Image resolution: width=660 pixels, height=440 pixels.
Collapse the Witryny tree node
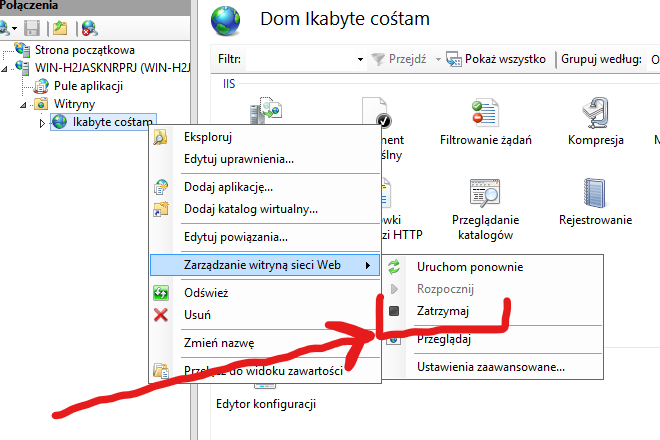coord(23,104)
